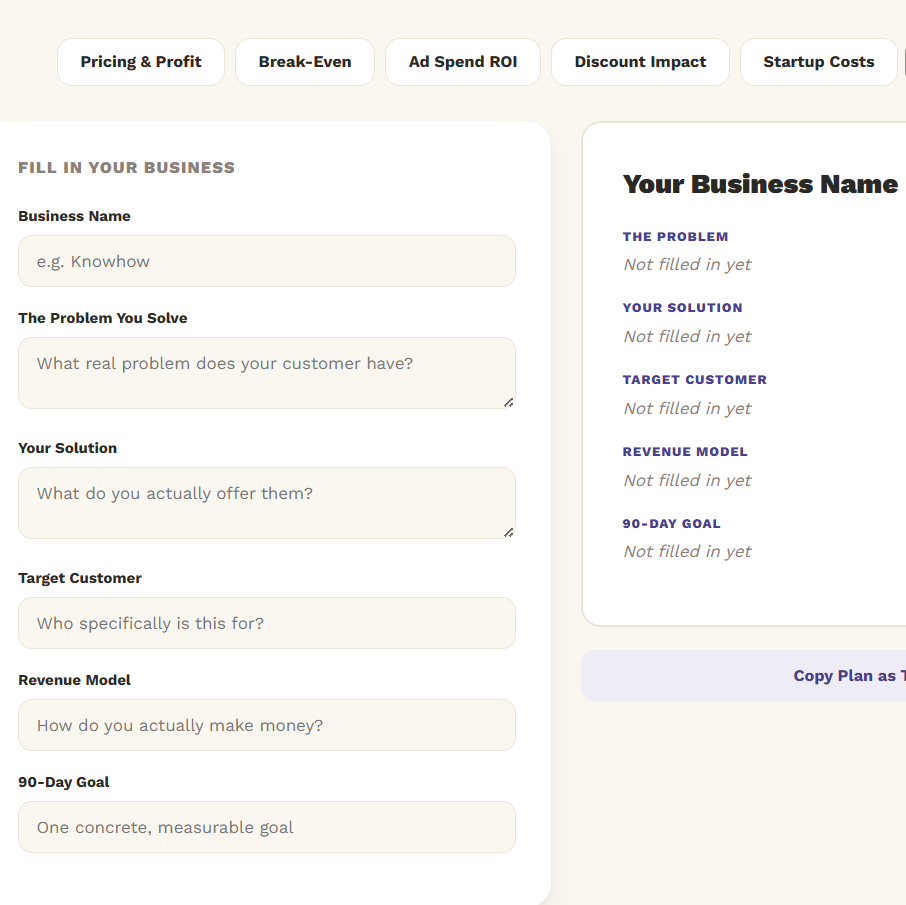Open the Discount Impact tab

640,62
